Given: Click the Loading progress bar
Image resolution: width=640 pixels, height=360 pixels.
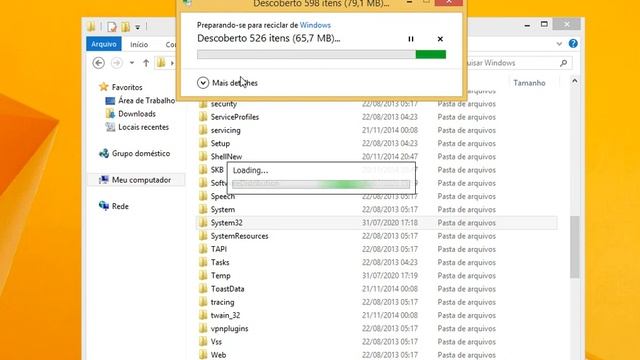Looking at the screenshot, I should coord(321,184).
